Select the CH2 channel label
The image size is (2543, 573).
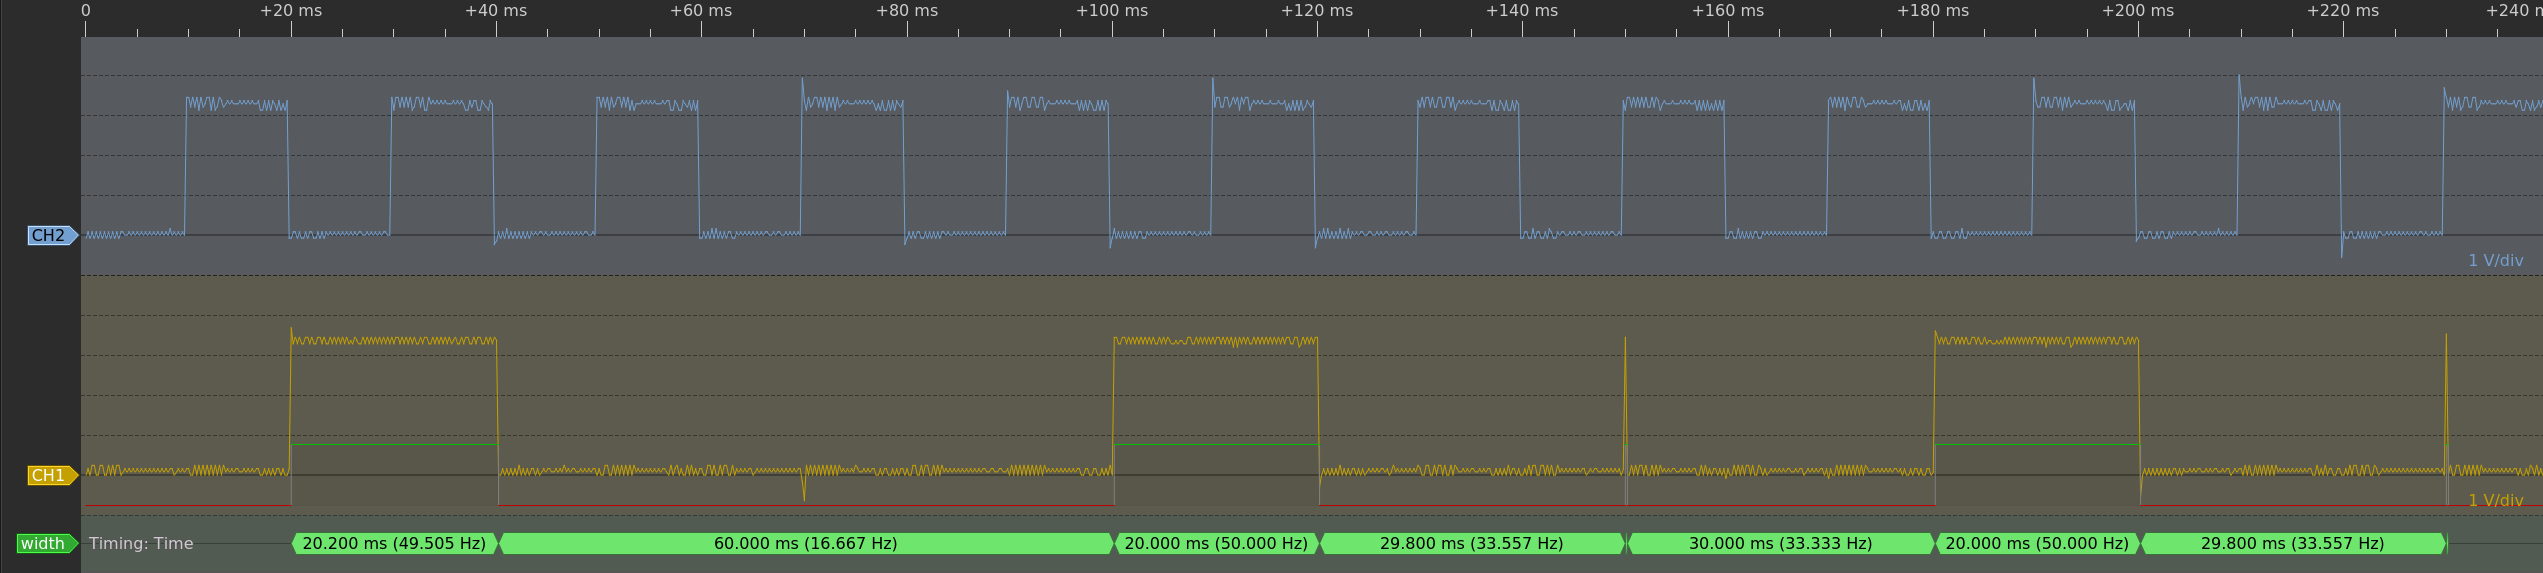(x=52, y=236)
